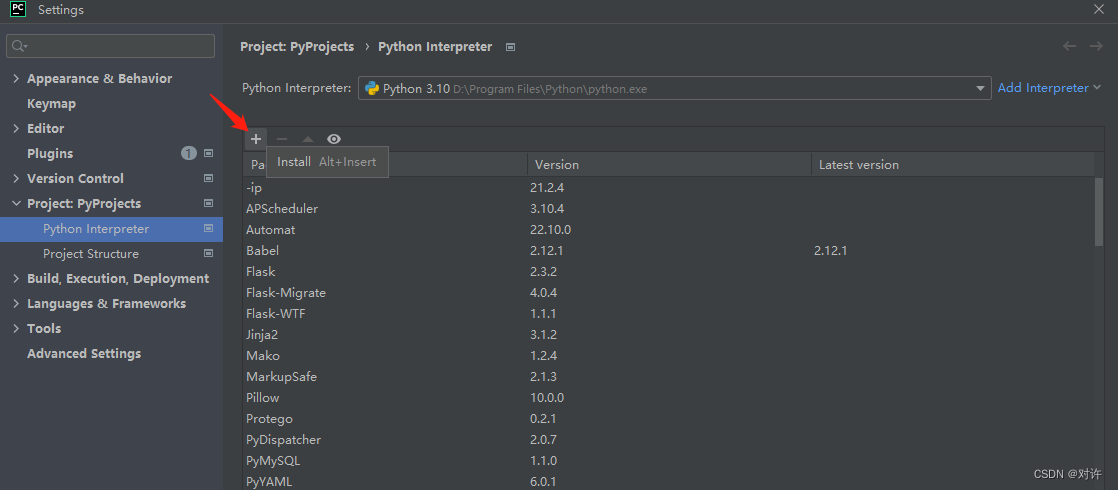
Task: Click Pillow version 10.0.0 cell
Action: pos(547,397)
